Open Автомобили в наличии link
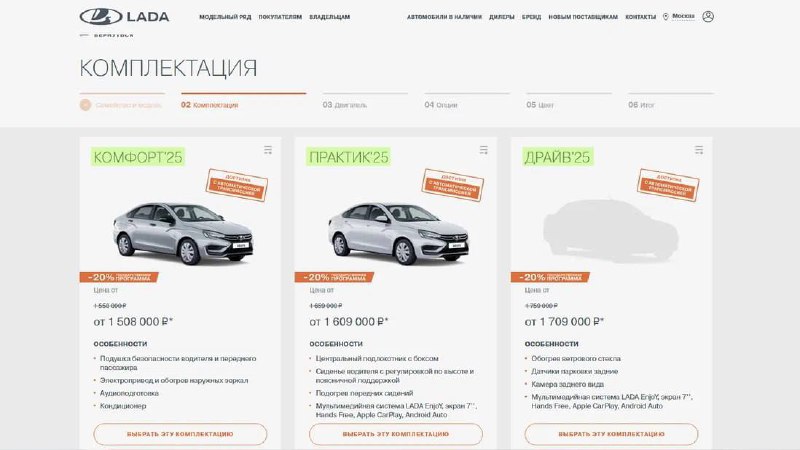The image size is (800, 450). [x=444, y=17]
